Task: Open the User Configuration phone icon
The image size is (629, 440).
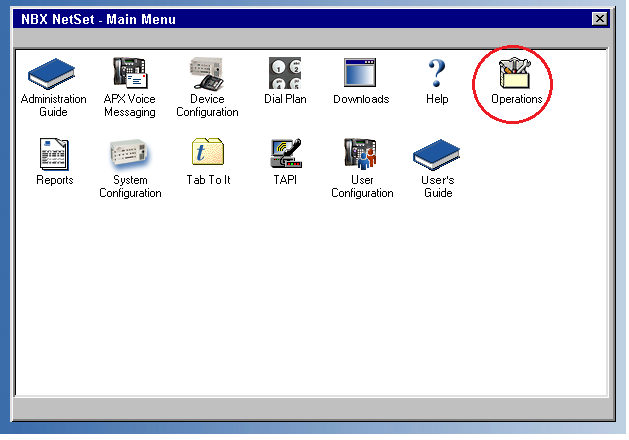Action: [362, 154]
